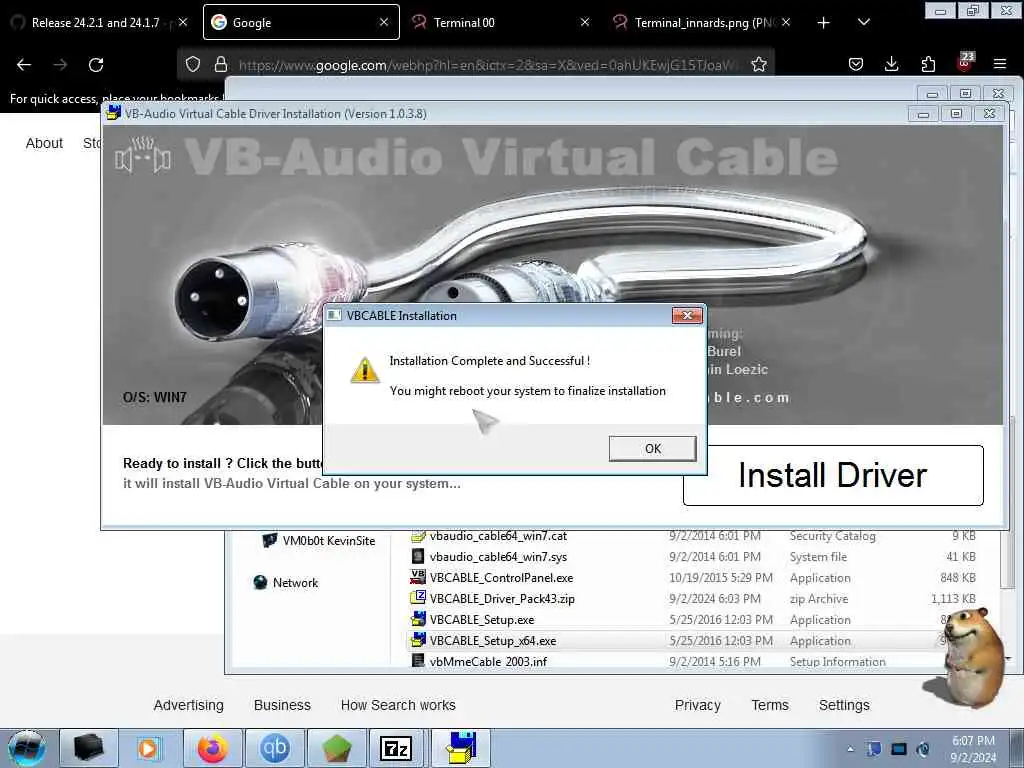Viewport: 1024px width, 768px height.
Task: Open the Settings footer menu on Google
Action: tap(844, 705)
